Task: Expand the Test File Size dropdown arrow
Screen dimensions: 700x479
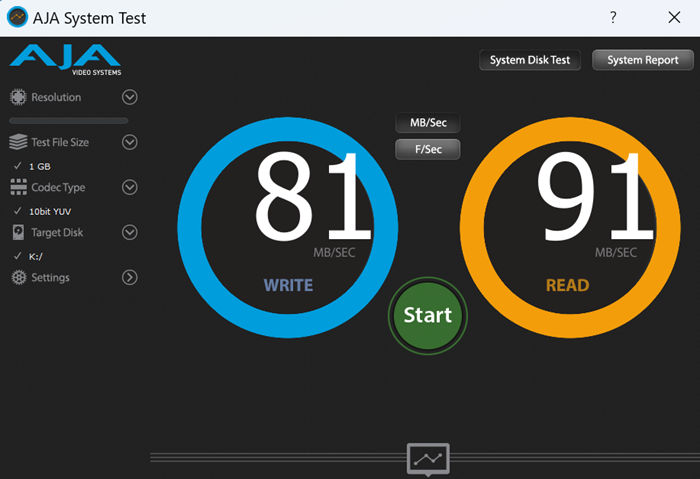Action: click(129, 142)
